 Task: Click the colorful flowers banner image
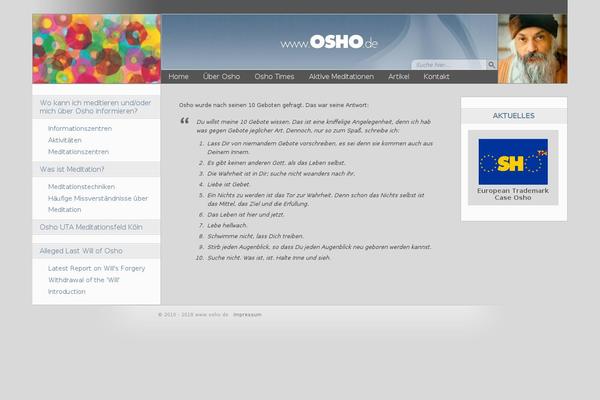[x=96, y=49]
